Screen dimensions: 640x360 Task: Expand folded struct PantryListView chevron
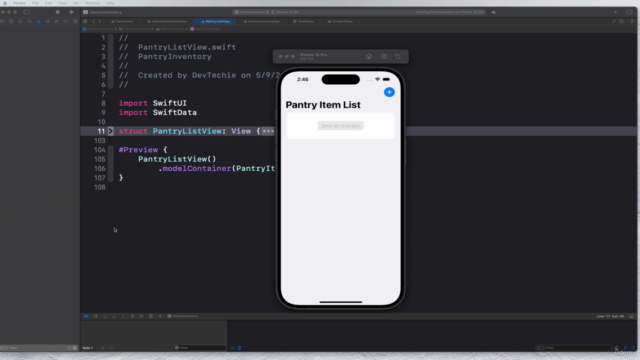coord(110,131)
